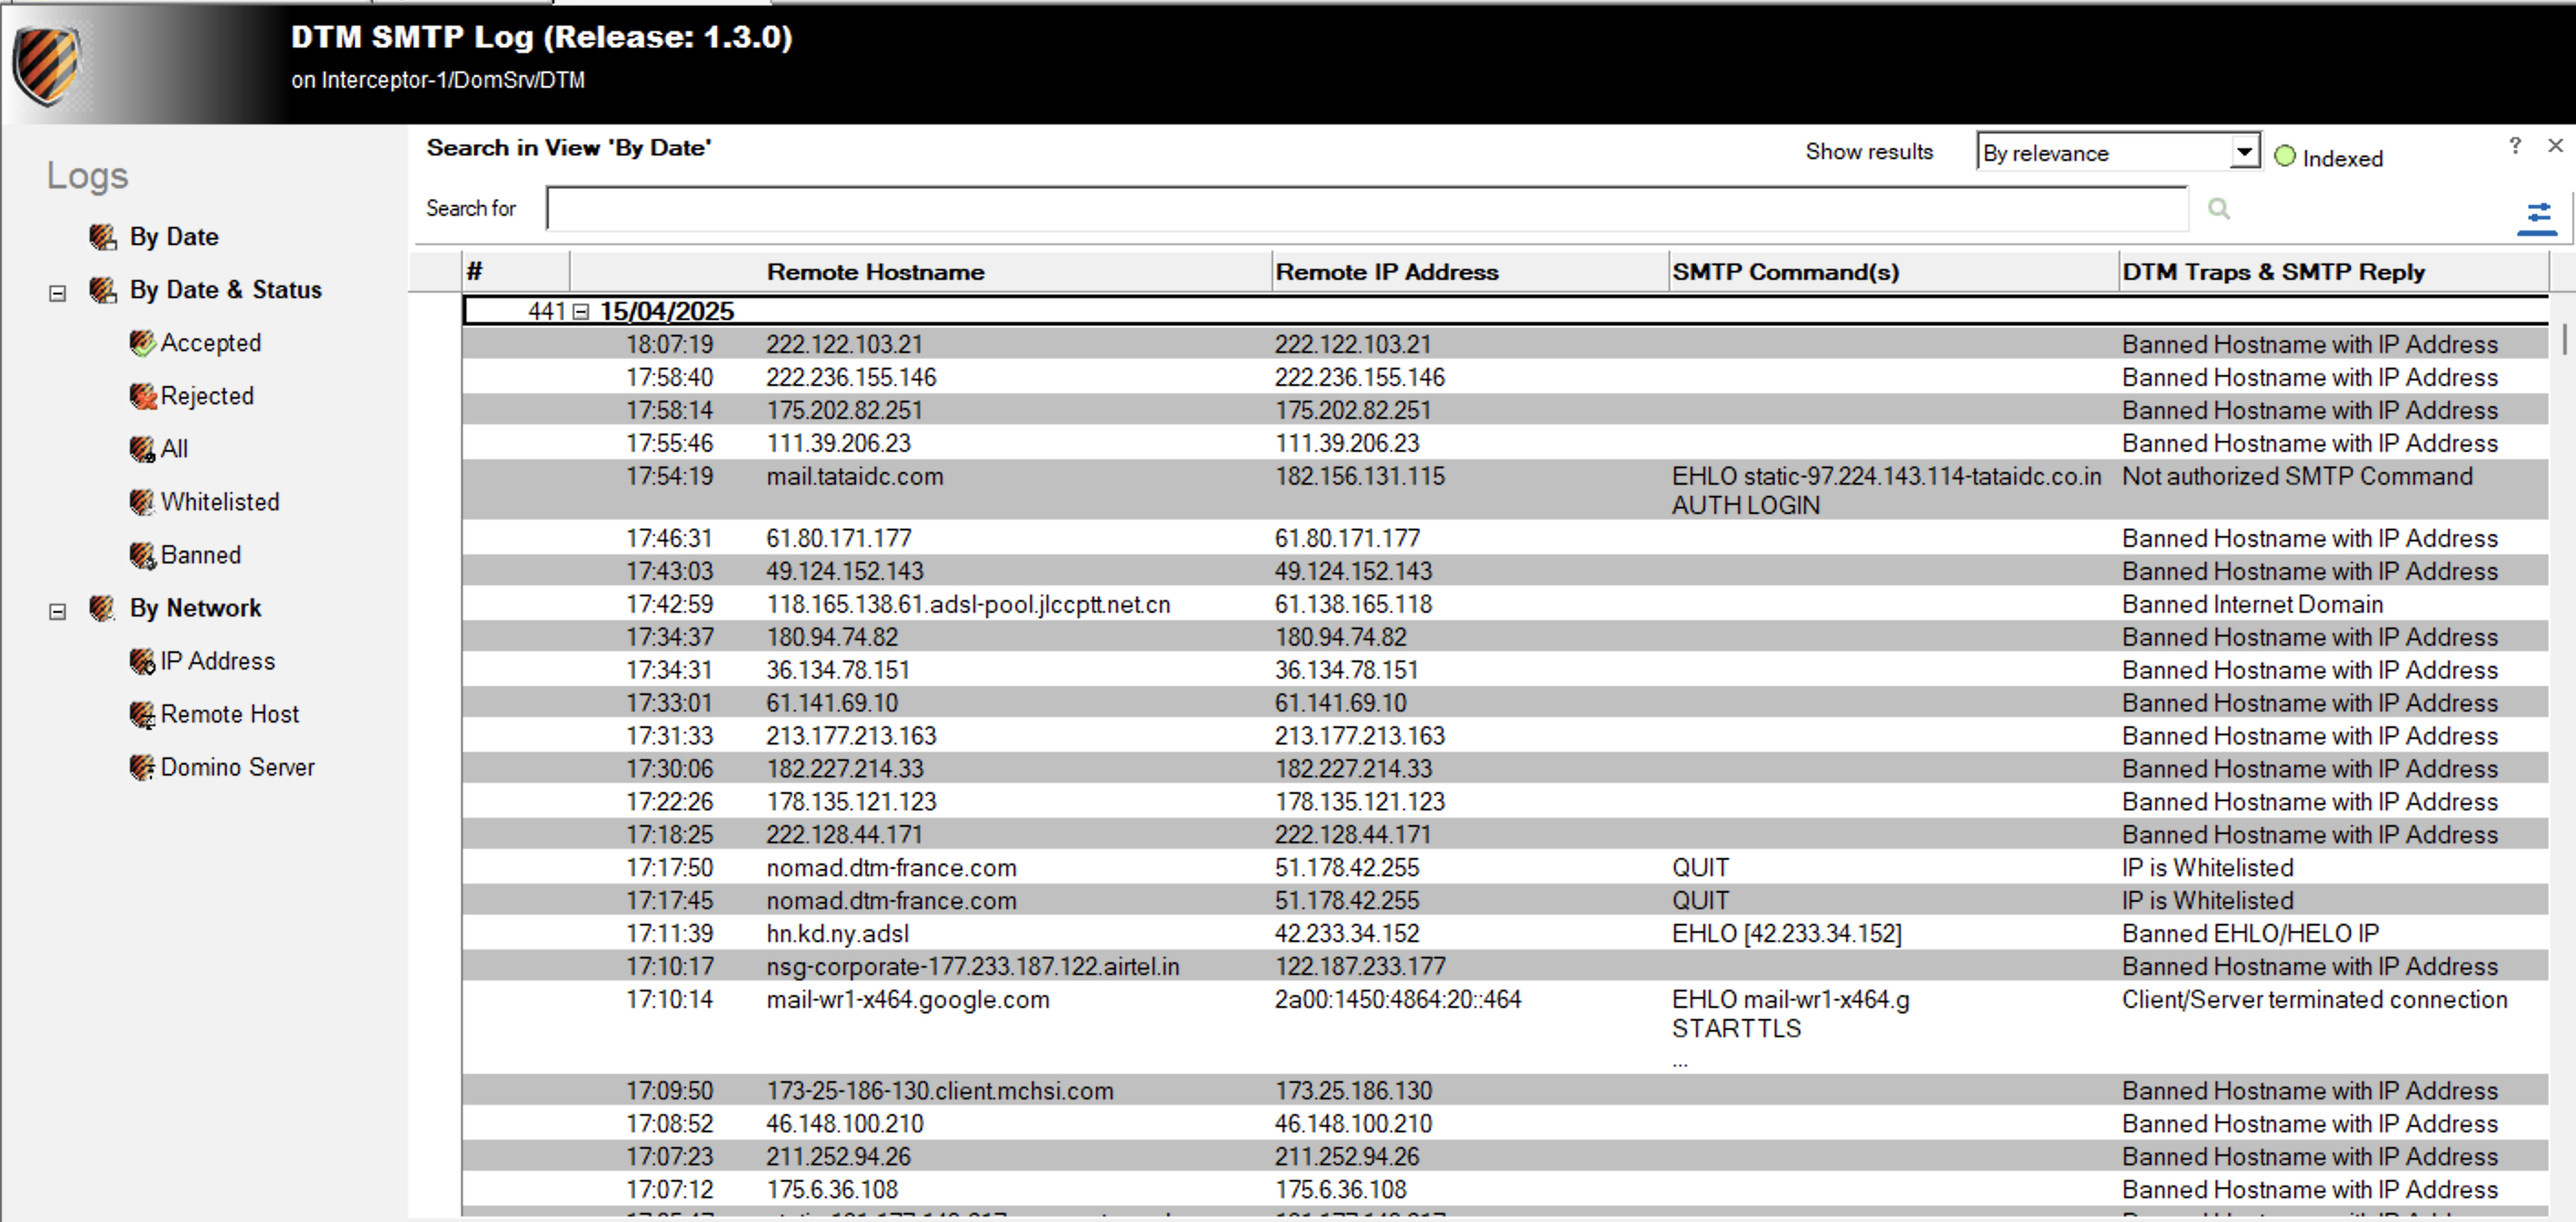The width and height of the screenshot is (2576, 1222).
Task: Select the Remote Host network view
Action: click(229, 714)
